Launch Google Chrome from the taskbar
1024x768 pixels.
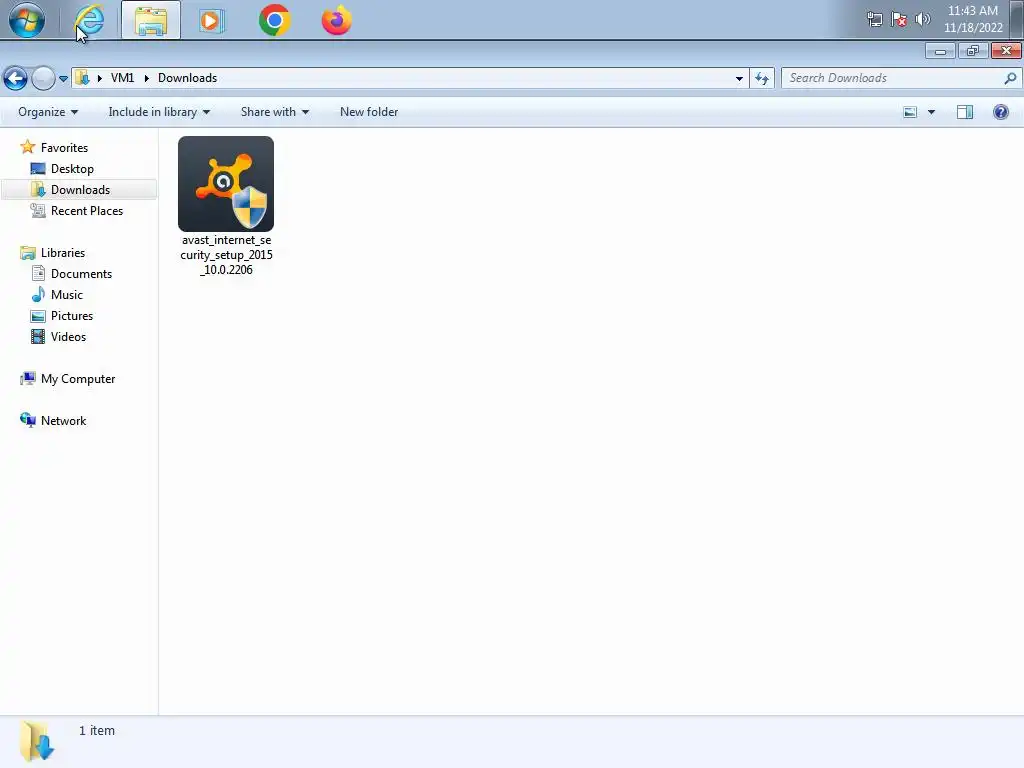tap(274, 20)
